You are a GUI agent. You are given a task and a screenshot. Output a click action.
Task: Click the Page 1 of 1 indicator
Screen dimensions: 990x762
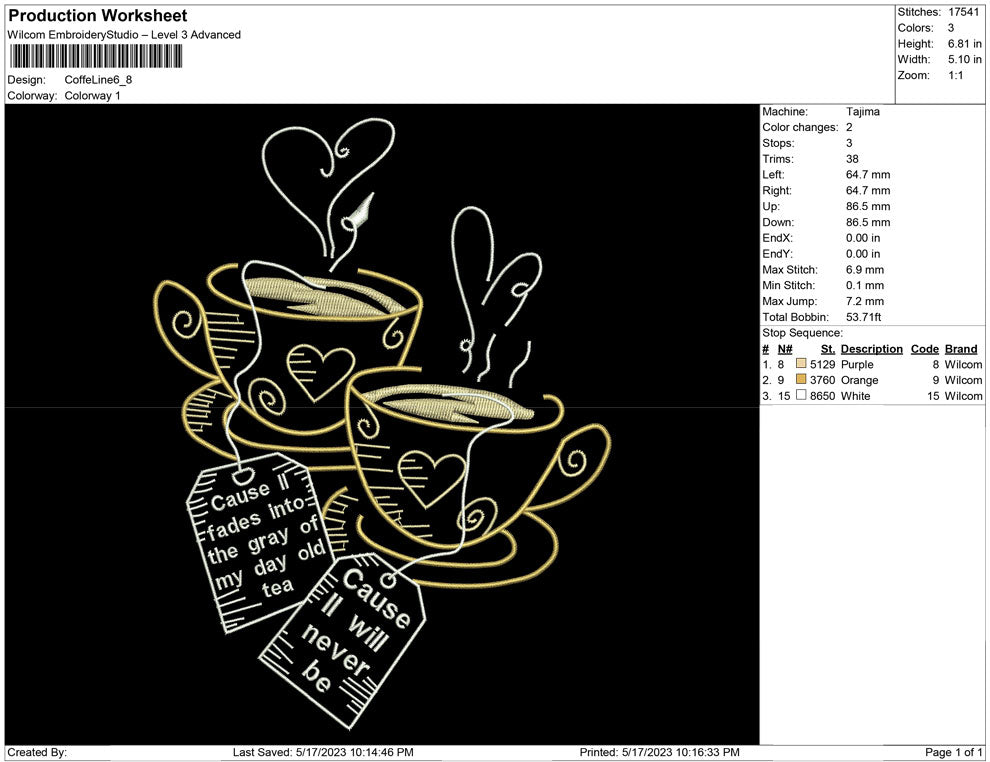pos(954,752)
